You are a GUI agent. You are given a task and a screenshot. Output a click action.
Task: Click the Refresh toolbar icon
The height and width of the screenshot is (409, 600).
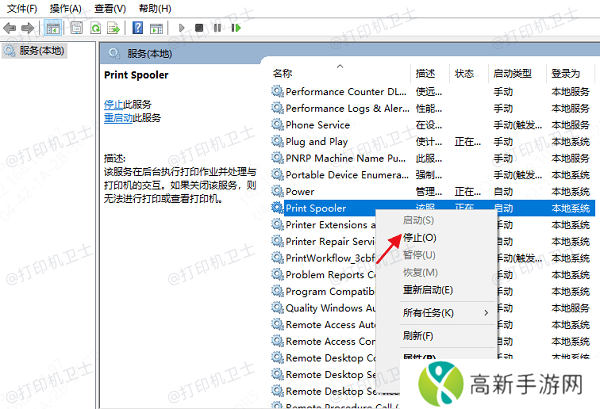click(96, 28)
